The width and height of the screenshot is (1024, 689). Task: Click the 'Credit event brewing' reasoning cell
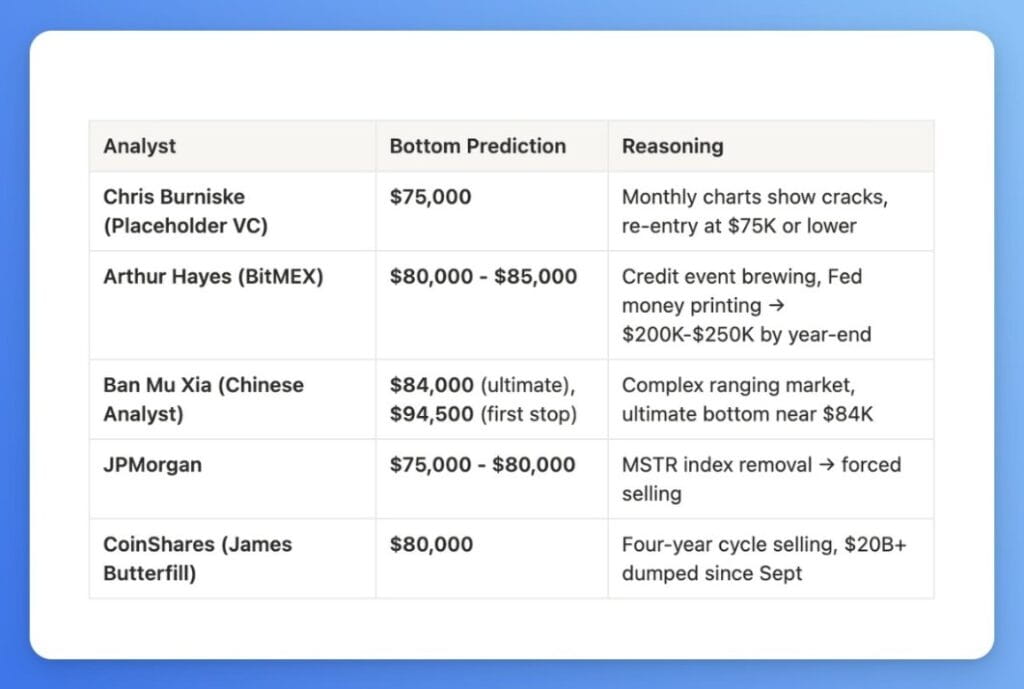pyautogui.click(x=746, y=305)
